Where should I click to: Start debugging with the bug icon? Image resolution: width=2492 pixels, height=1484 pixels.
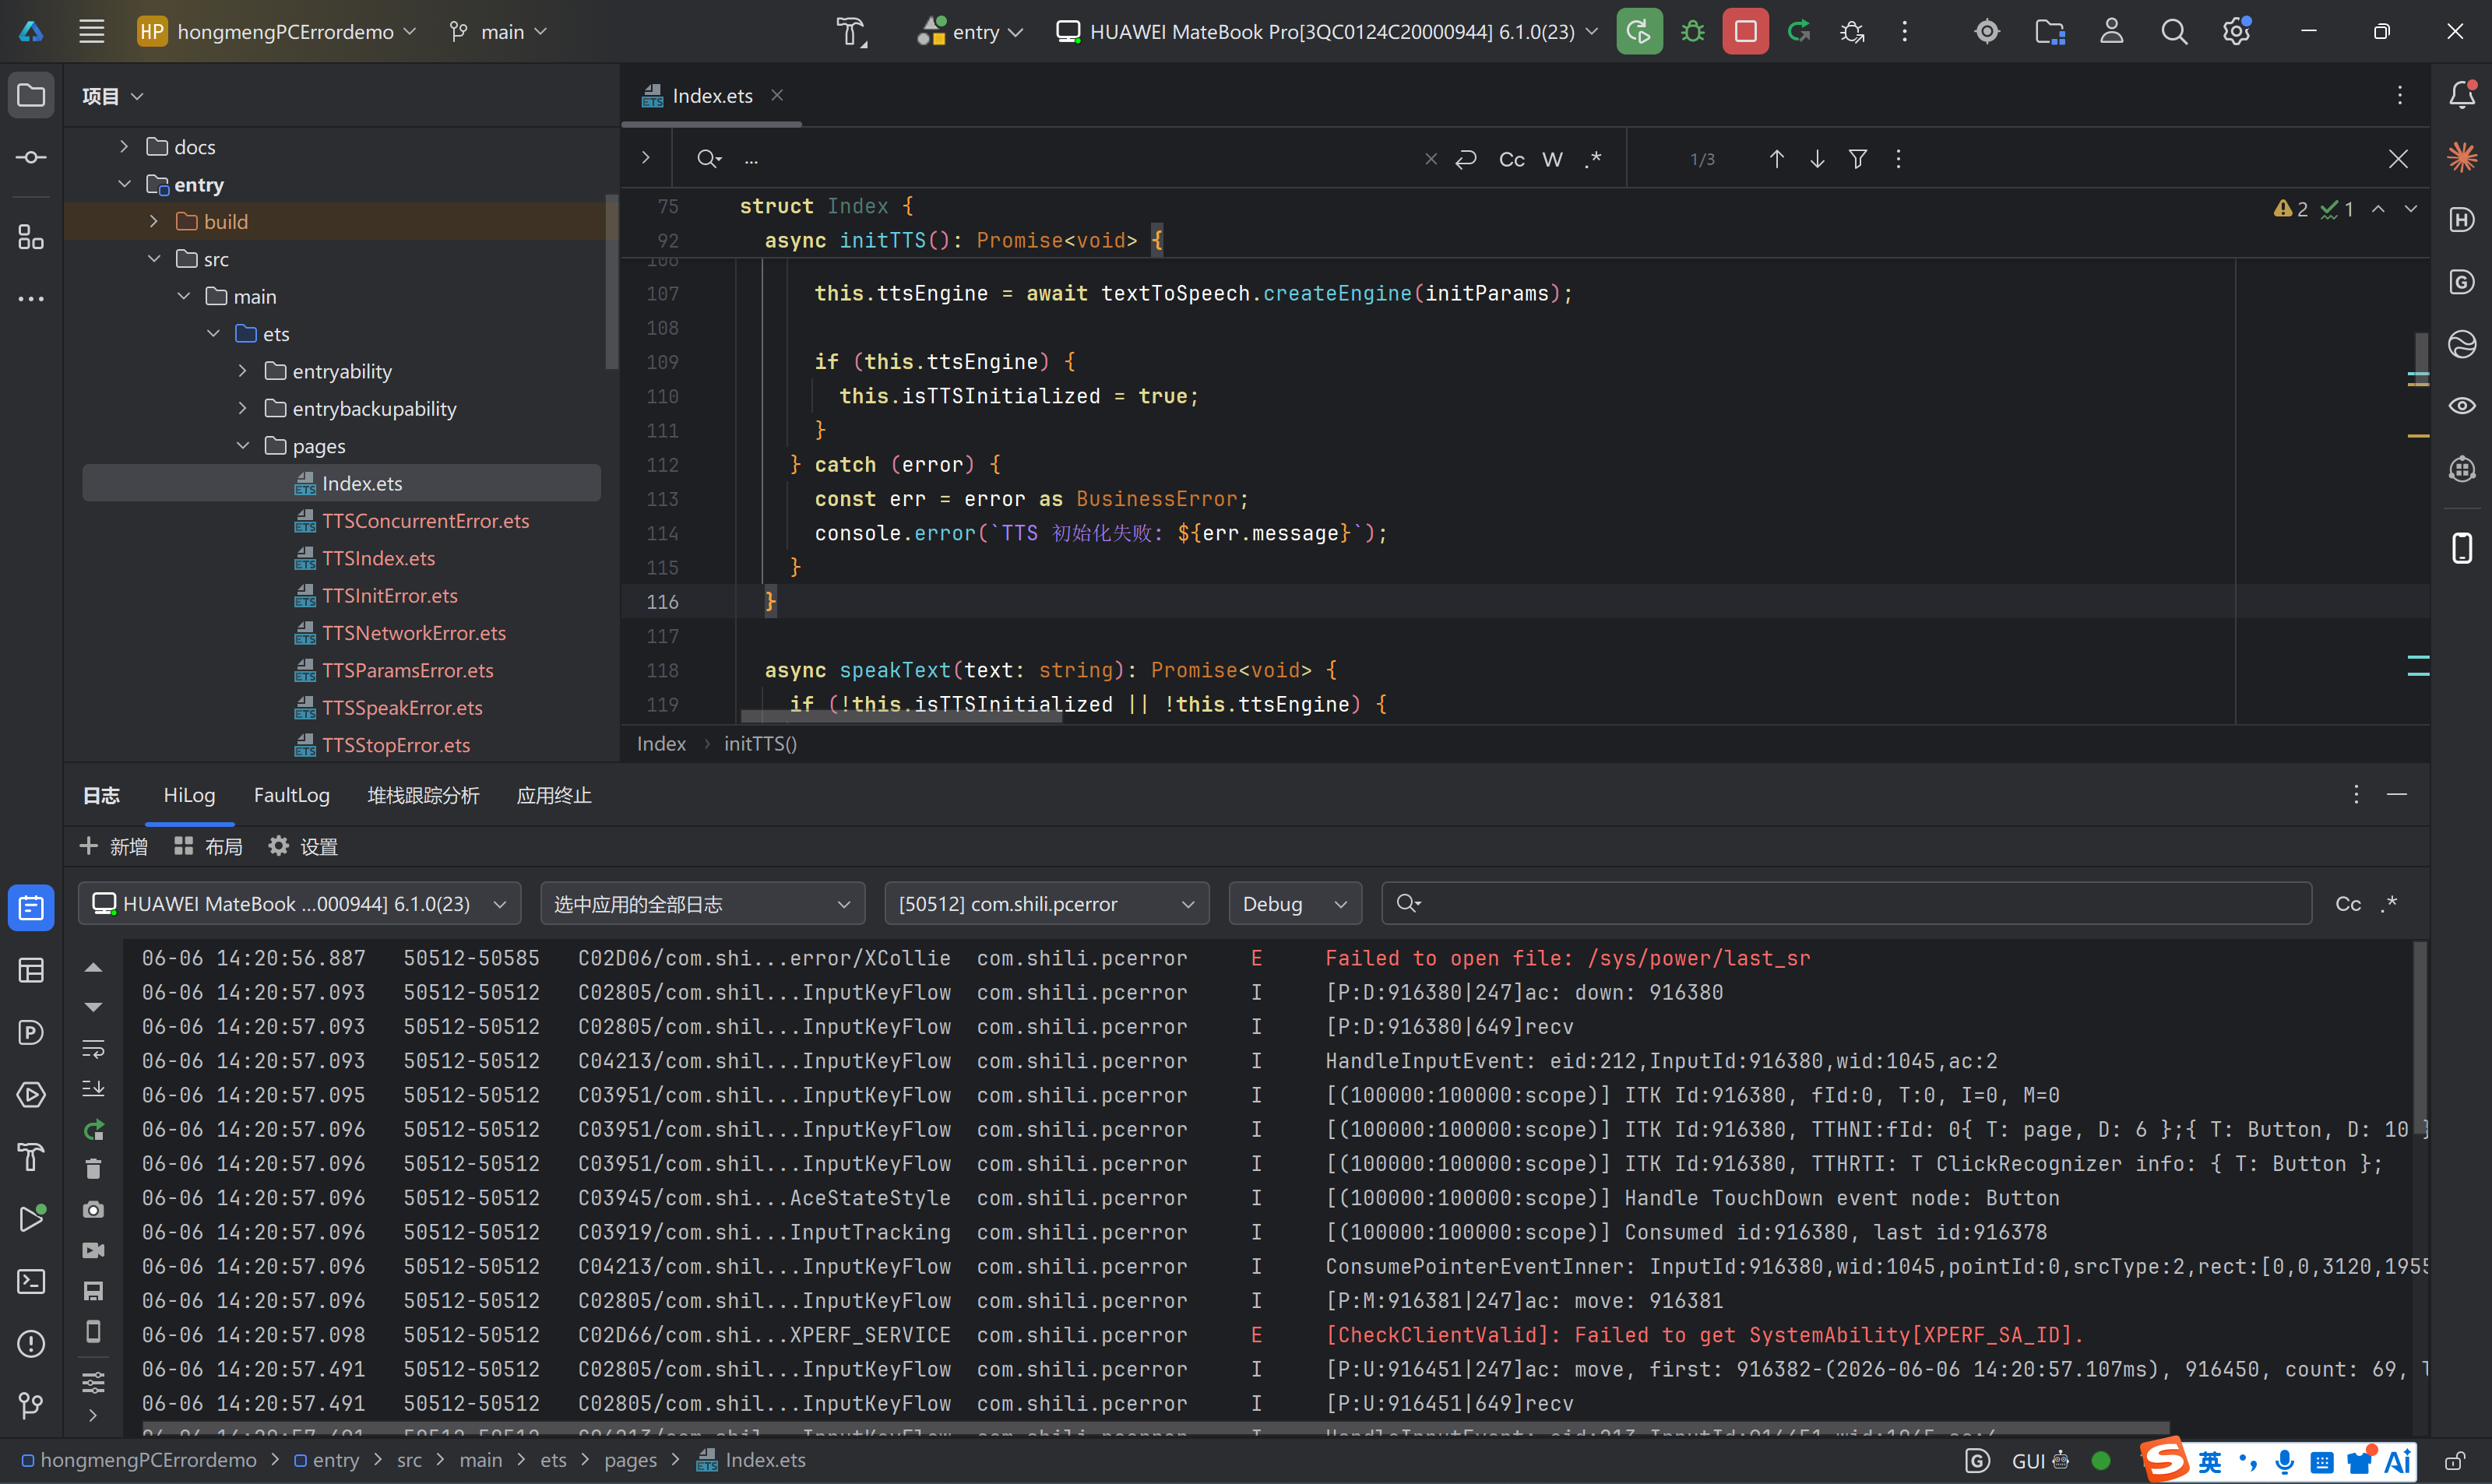pyautogui.click(x=1693, y=32)
